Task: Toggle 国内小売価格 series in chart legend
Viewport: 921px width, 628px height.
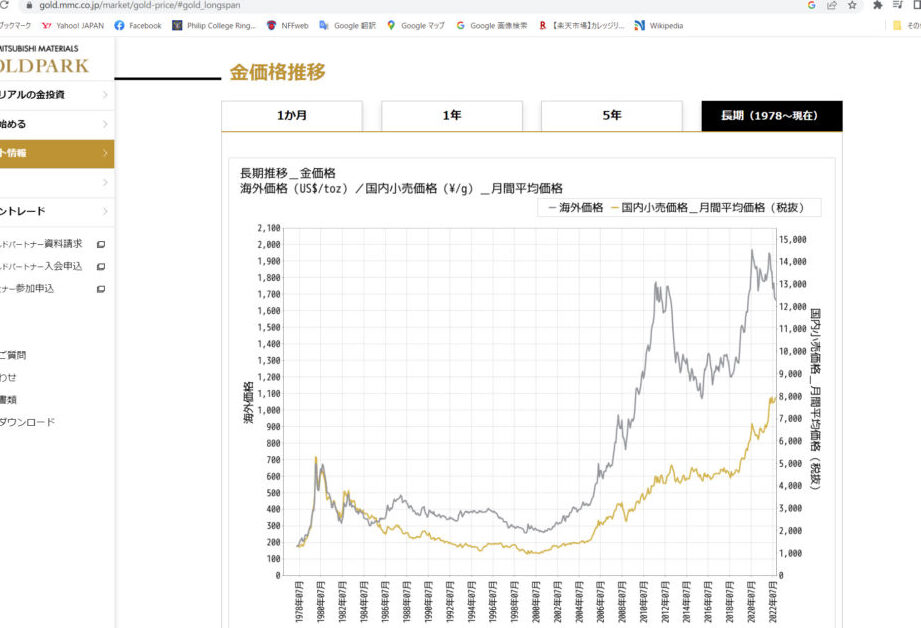Action: 707,207
